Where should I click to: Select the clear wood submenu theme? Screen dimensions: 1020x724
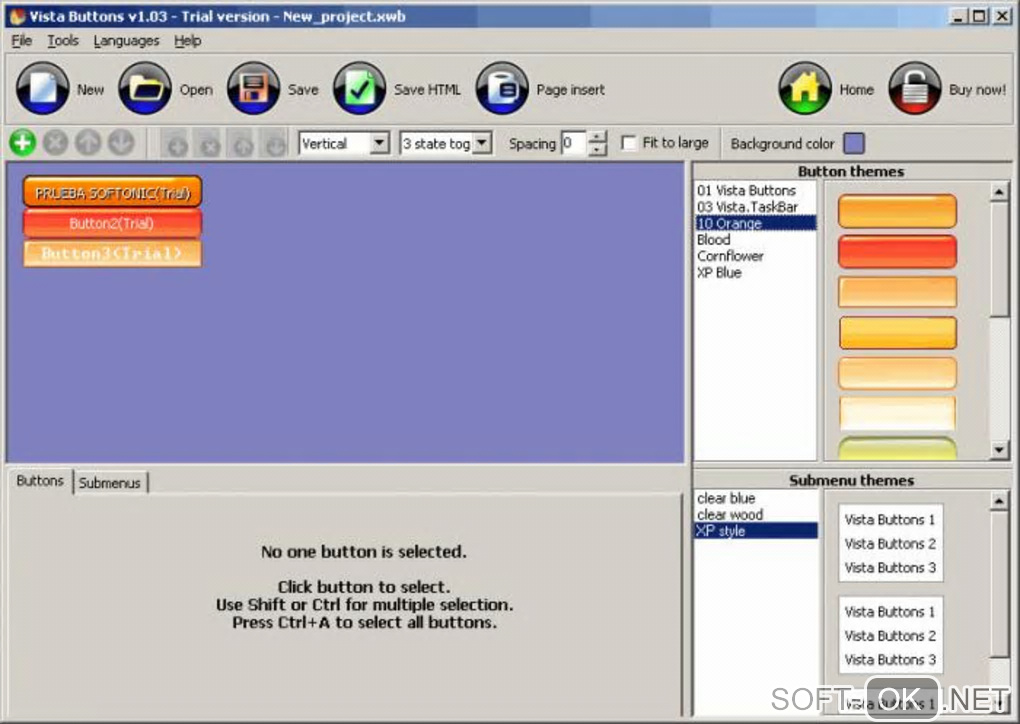[x=756, y=515]
